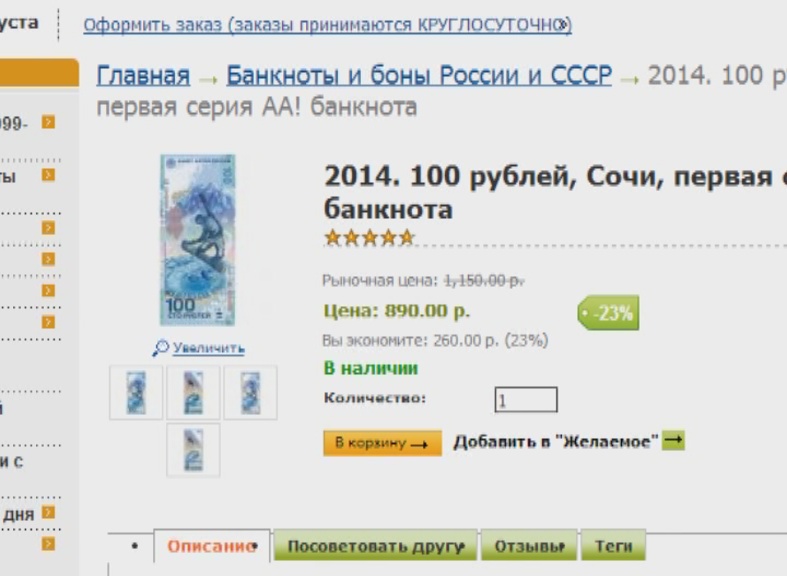787x576 pixels.
Task: Switch to the Посоветовать другу tab
Action: point(375,546)
